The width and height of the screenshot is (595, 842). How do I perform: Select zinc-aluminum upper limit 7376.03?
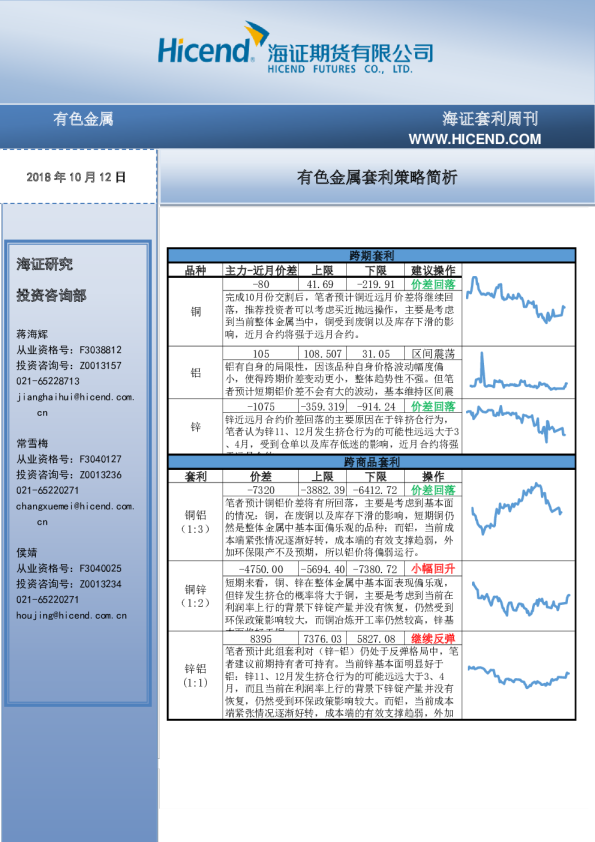pyautogui.click(x=323, y=639)
